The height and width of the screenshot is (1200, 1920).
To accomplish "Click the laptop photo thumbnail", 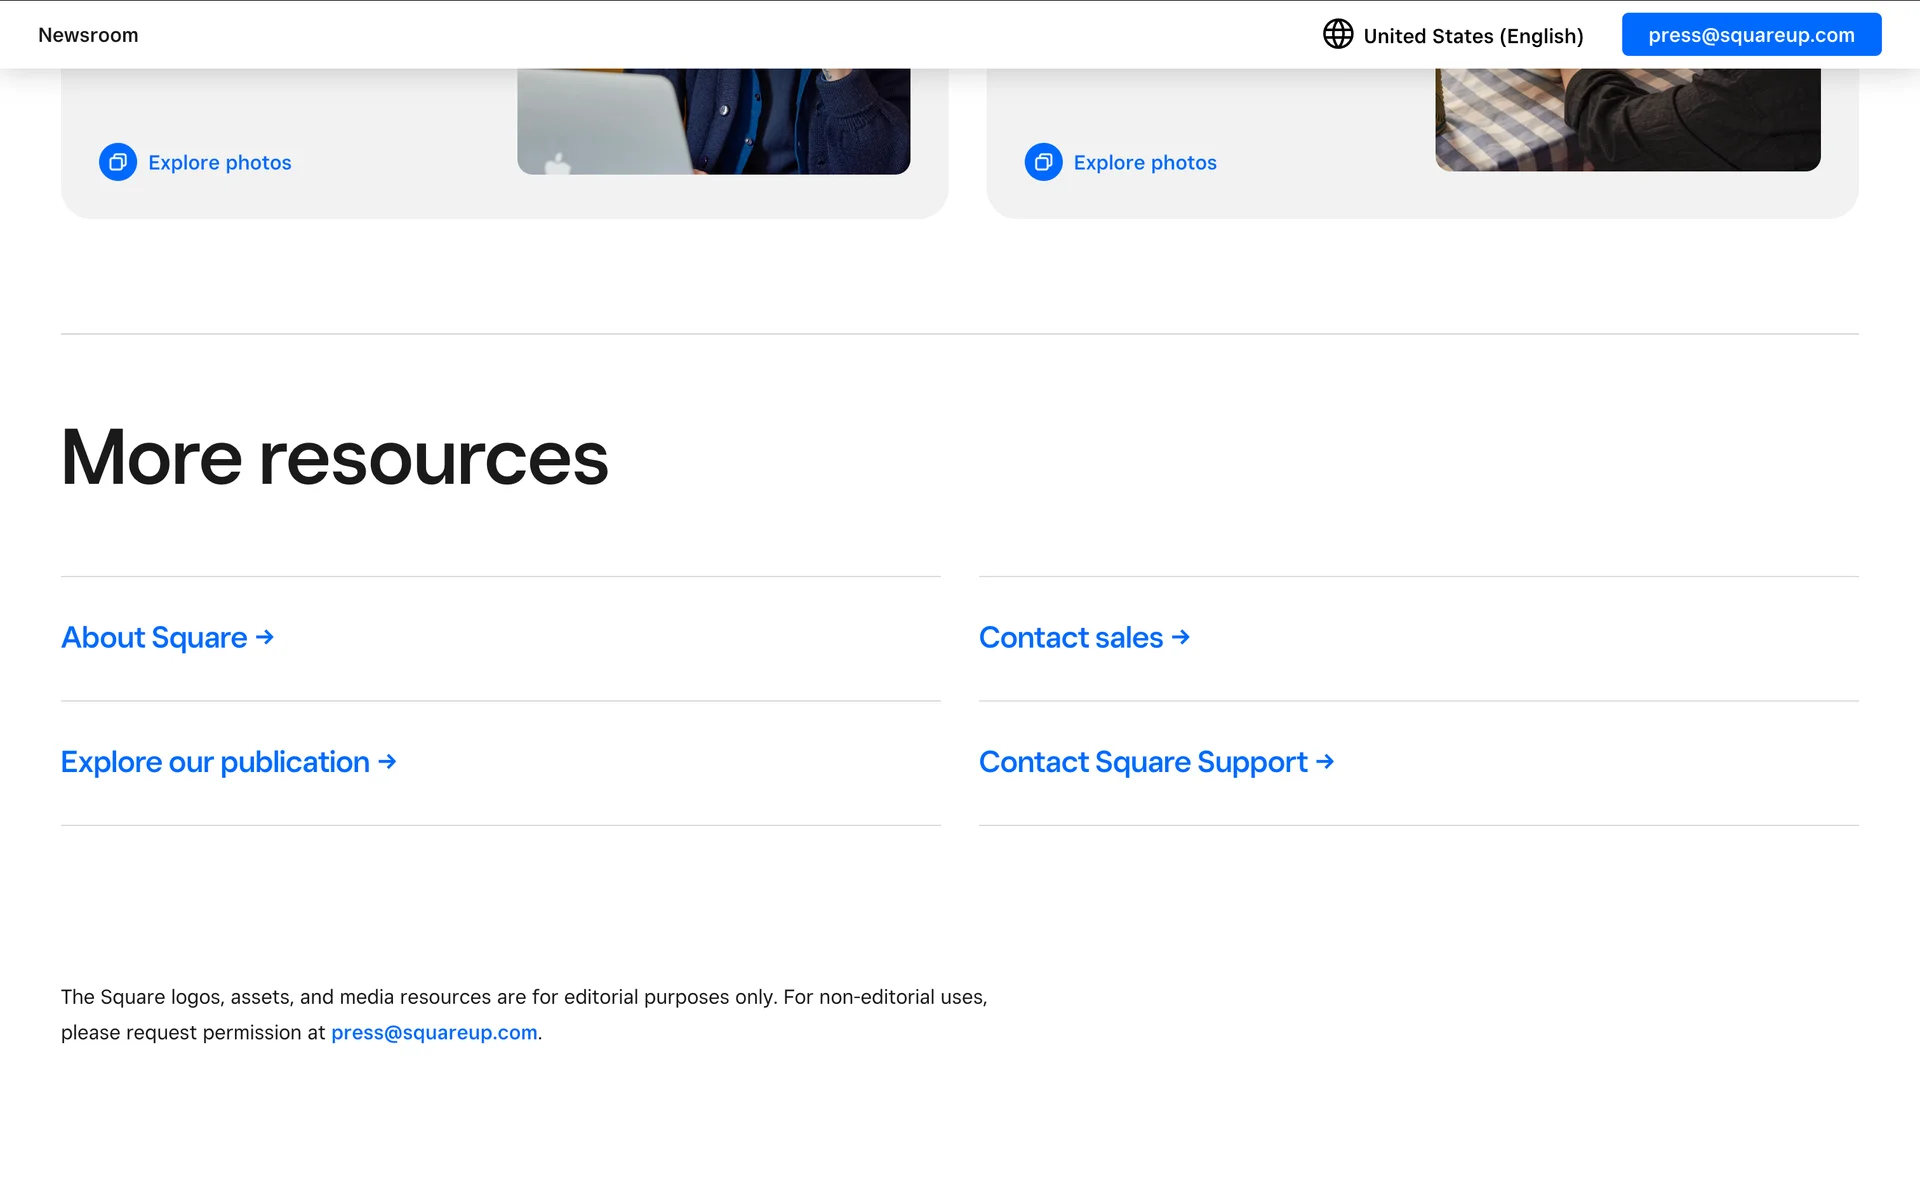I will [713, 120].
